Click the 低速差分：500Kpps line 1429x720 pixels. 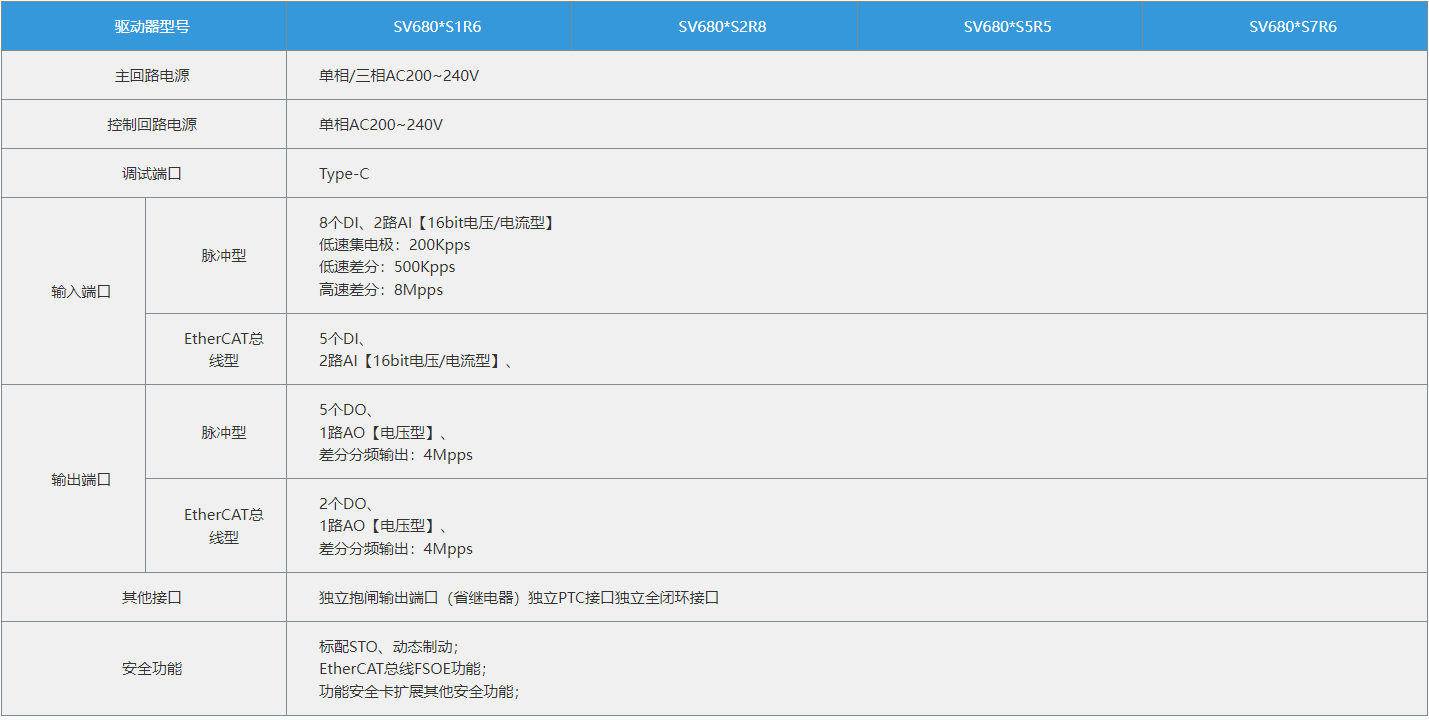pos(387,267)
